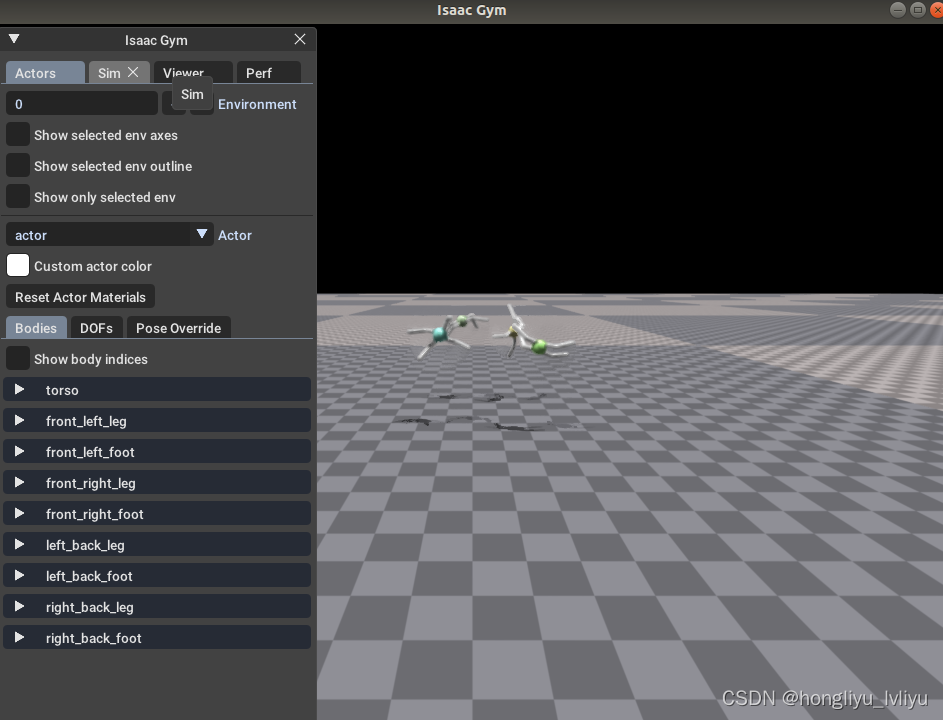
Task: Open the Perf tab
Action: point(268,73)
